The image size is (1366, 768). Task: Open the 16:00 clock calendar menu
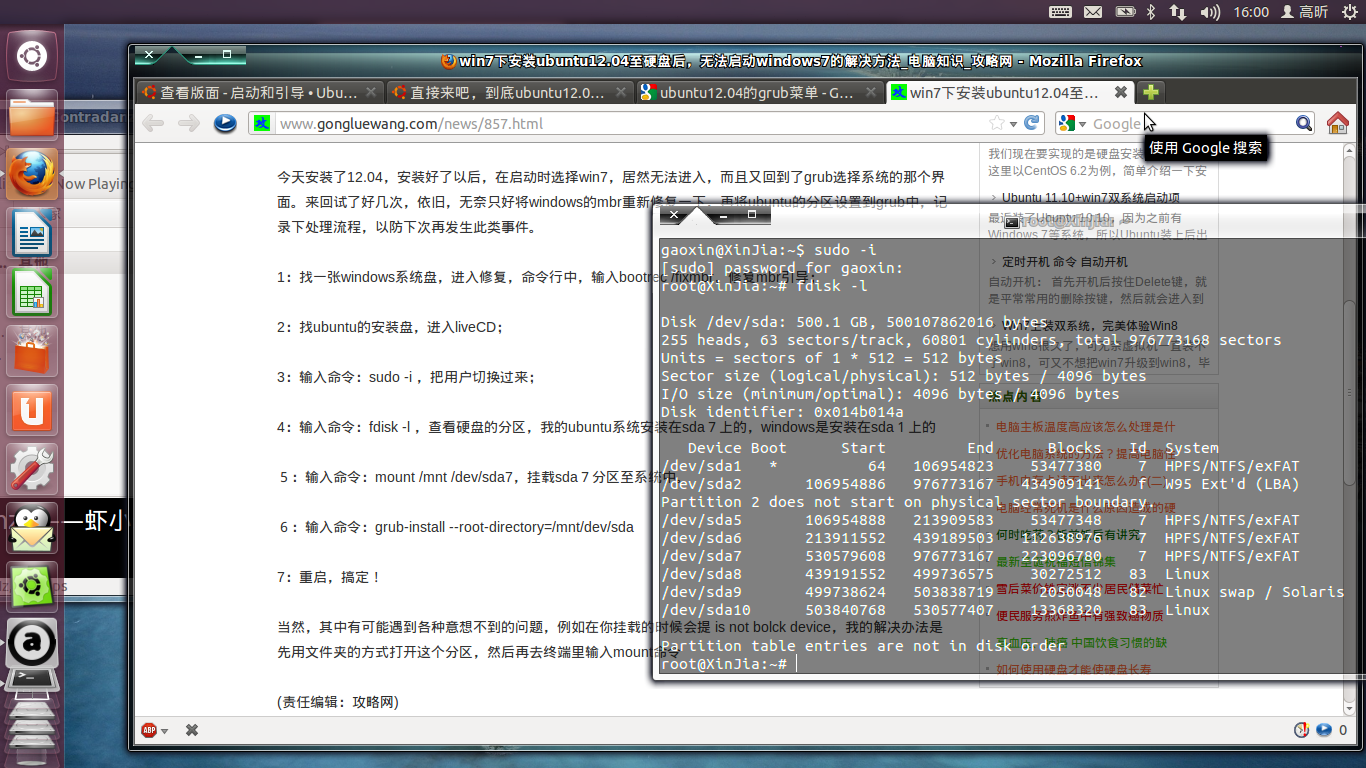point(1252,12)
